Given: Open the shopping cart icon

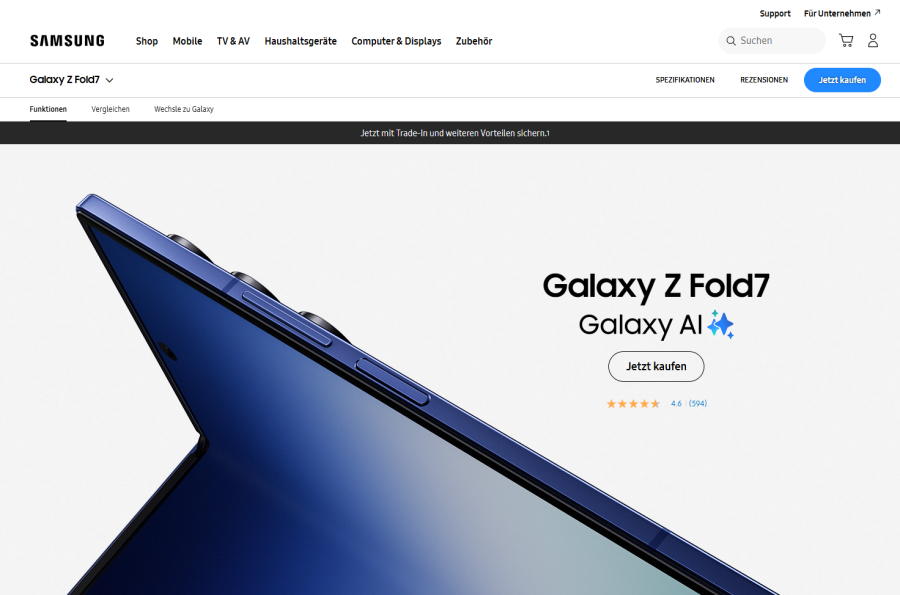Looking at the screenshot, I should click(x=846, y=40).
